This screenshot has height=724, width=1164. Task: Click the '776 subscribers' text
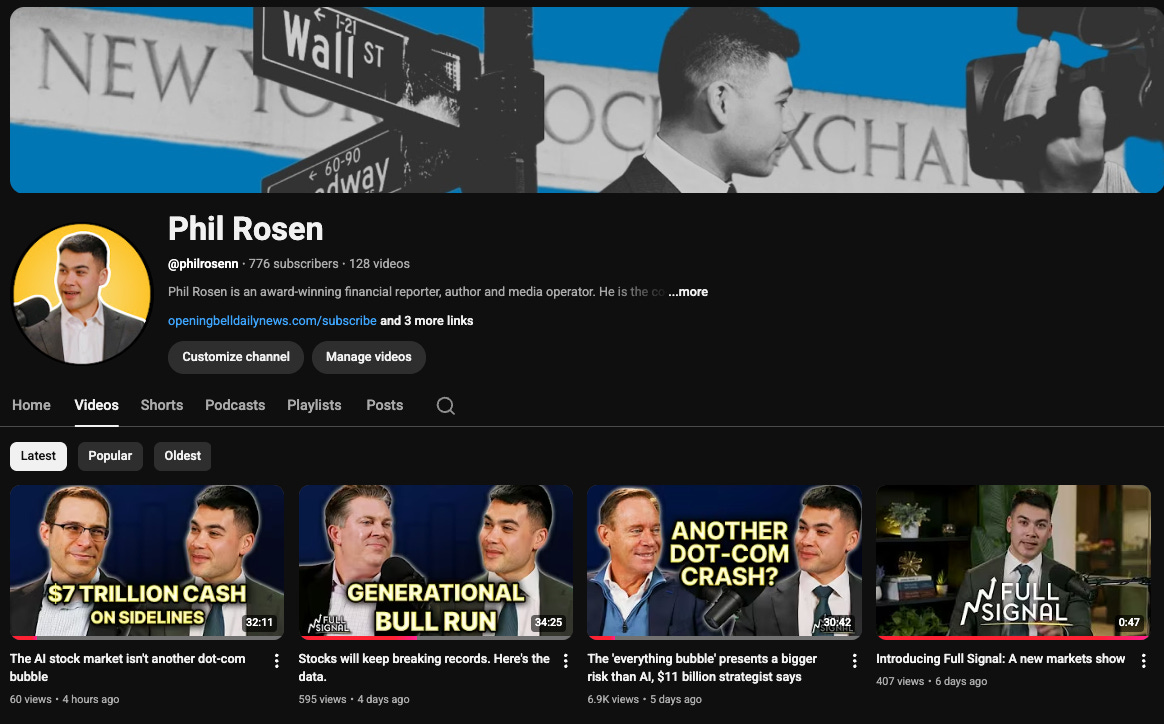(x=293, y=264)
